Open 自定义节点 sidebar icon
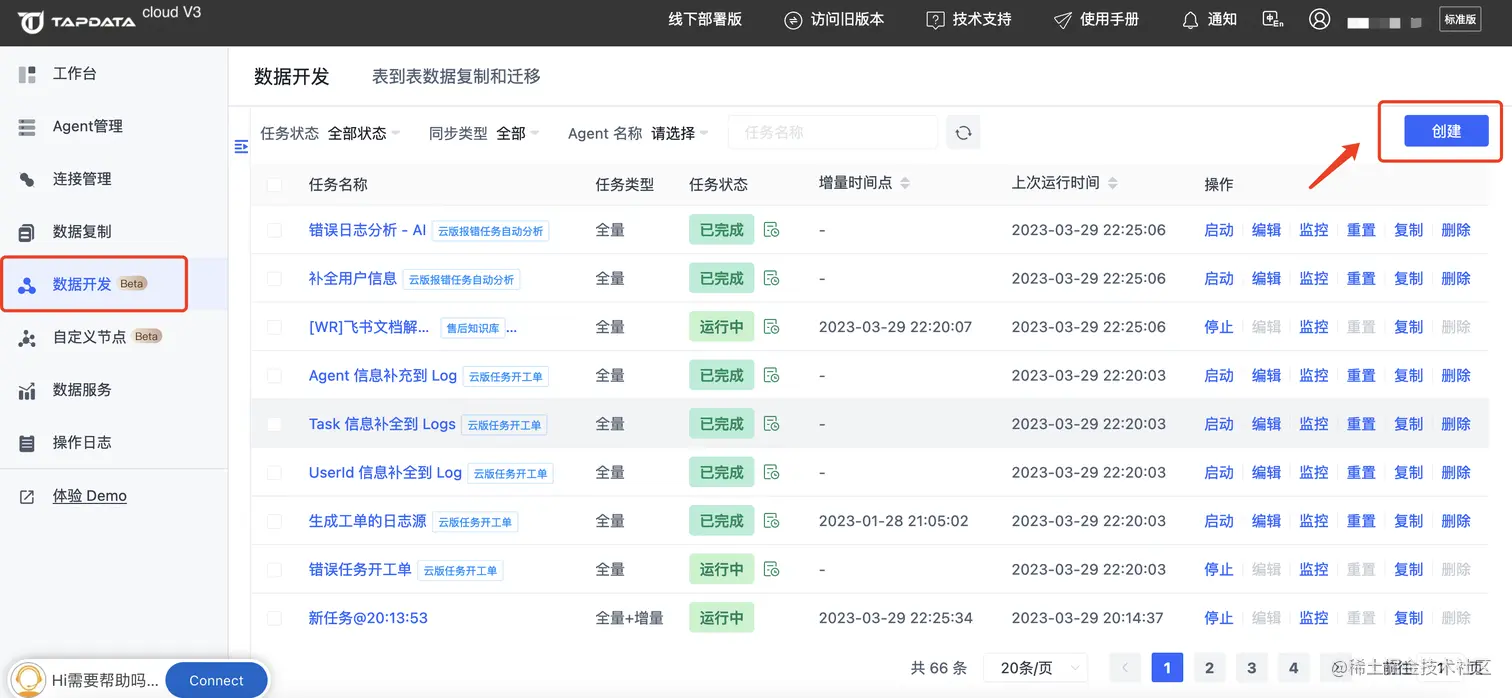This screenshot has width=1512, height=698. point(27,338)
